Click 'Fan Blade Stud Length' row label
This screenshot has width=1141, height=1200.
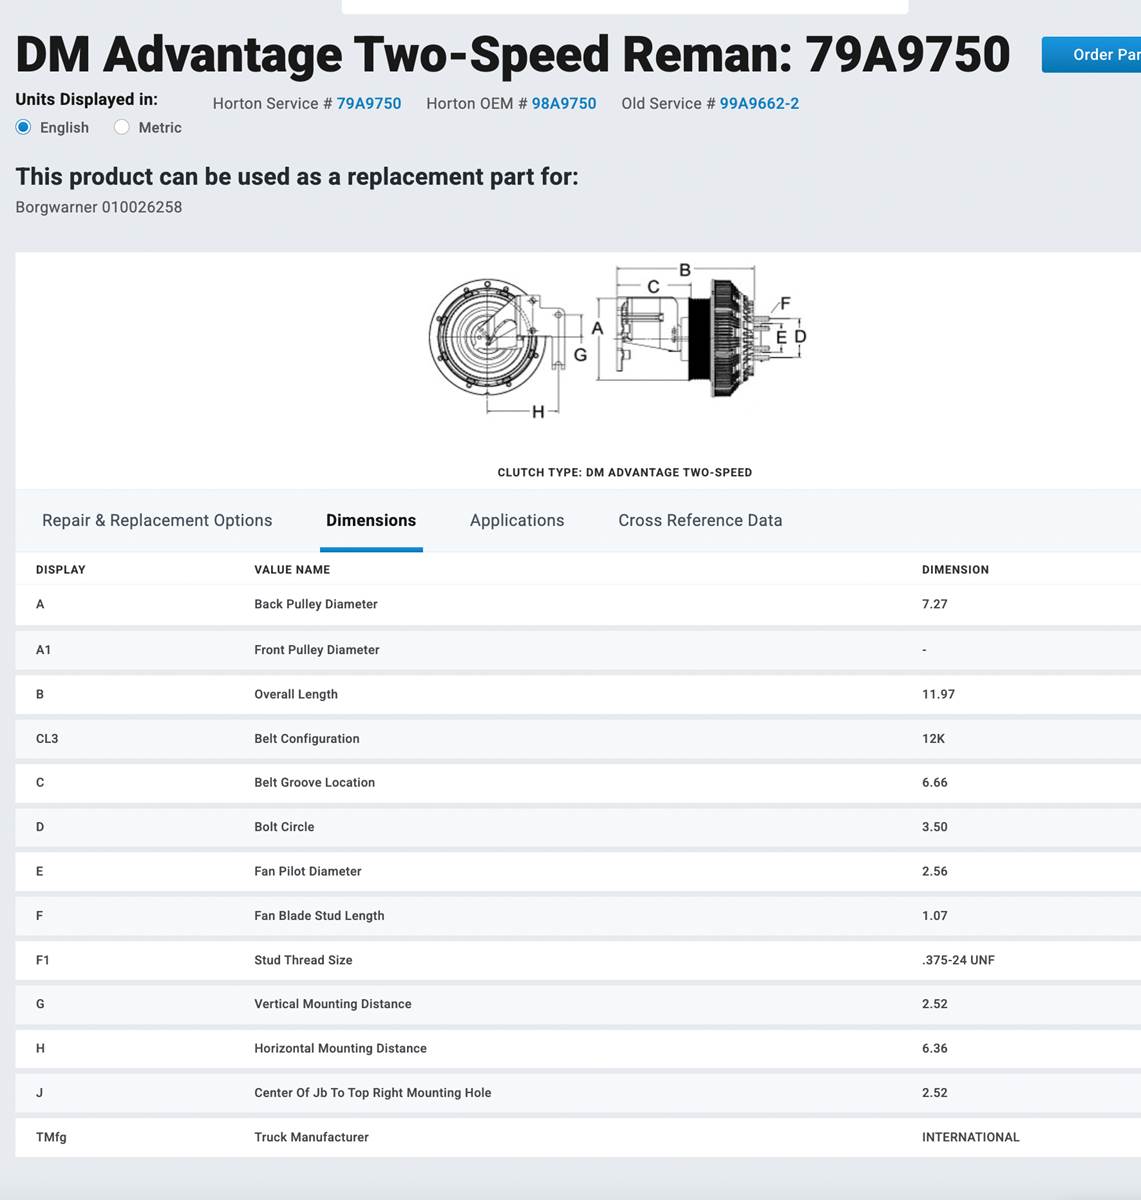click(319, 916)
